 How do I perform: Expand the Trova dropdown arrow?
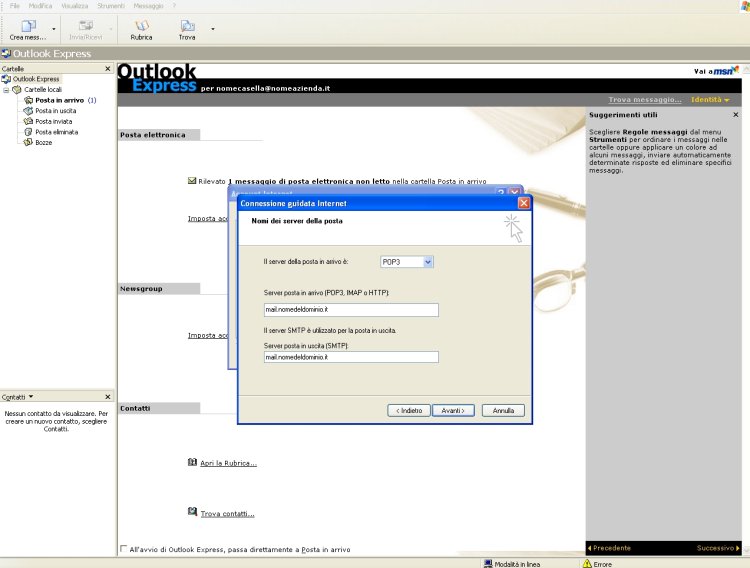click(213, 29)
